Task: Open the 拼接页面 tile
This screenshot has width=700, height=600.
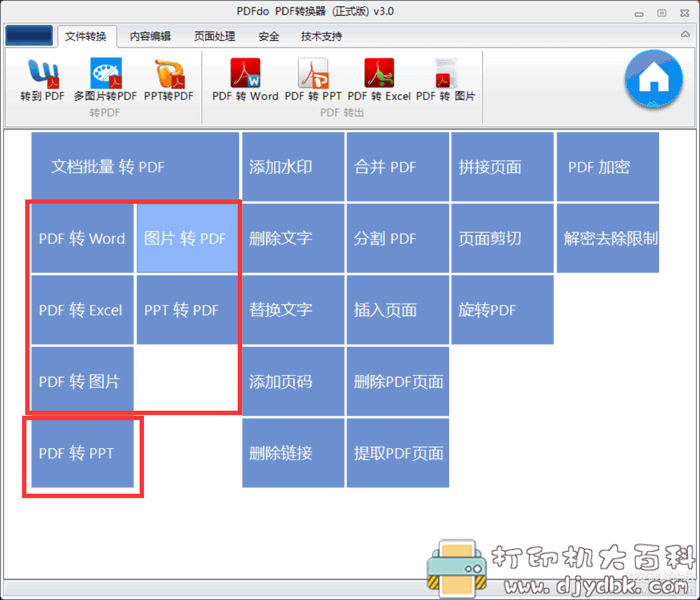Action: (503, 166)
